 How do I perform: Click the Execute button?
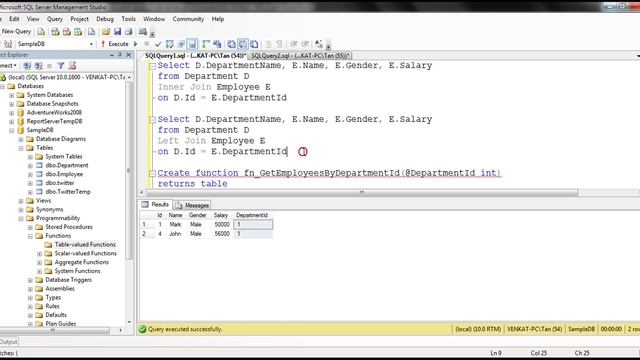point(114,44)
